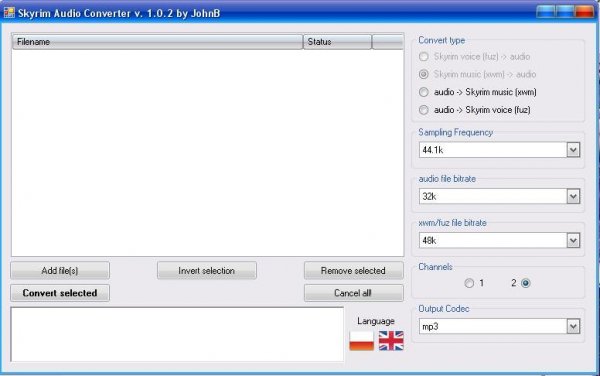Open the audio file bitrate dropdown arrow
Screen dimensions: 600x376
coord(573,196)
